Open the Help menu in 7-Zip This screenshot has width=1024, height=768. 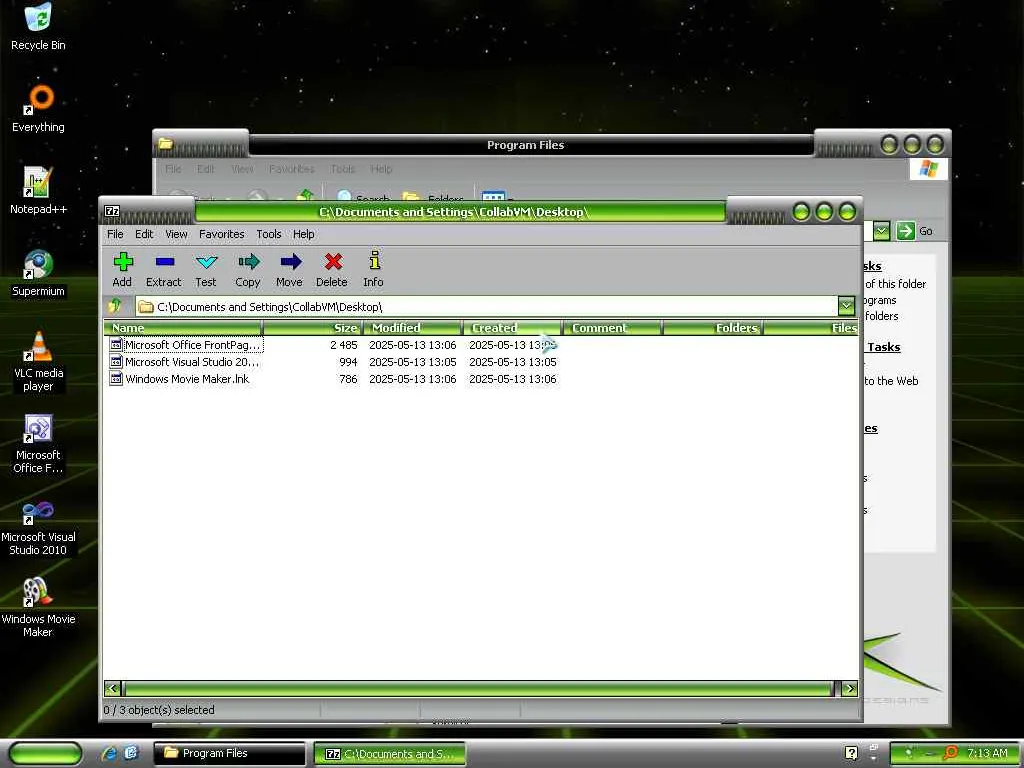click(304, 234)
